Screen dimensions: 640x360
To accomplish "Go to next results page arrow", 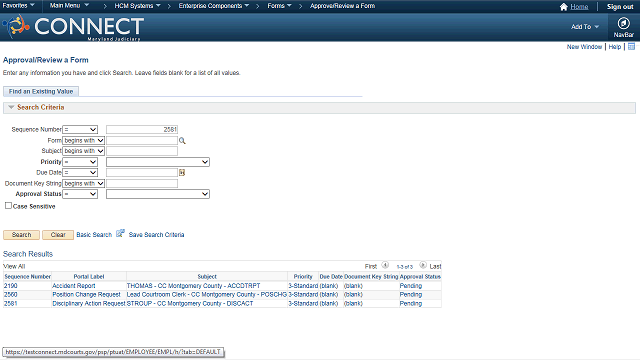I will point(423,265).
